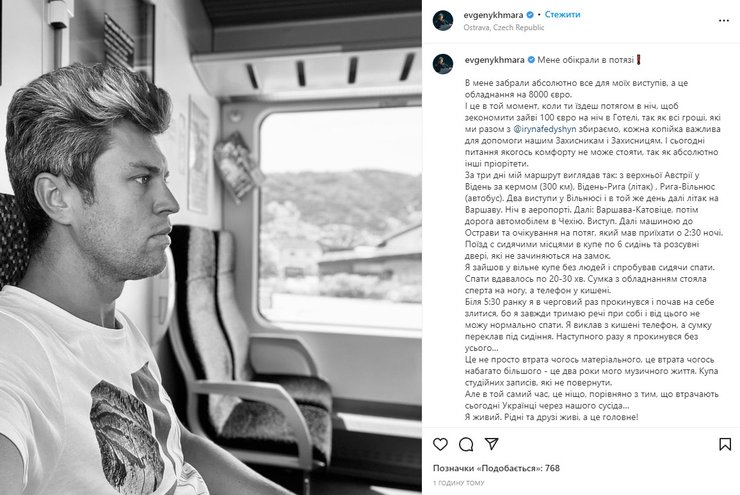This screenshot has height=495, width=740.
Task: Open the three-dot more options menu
Action: click(x=723, y=21)
